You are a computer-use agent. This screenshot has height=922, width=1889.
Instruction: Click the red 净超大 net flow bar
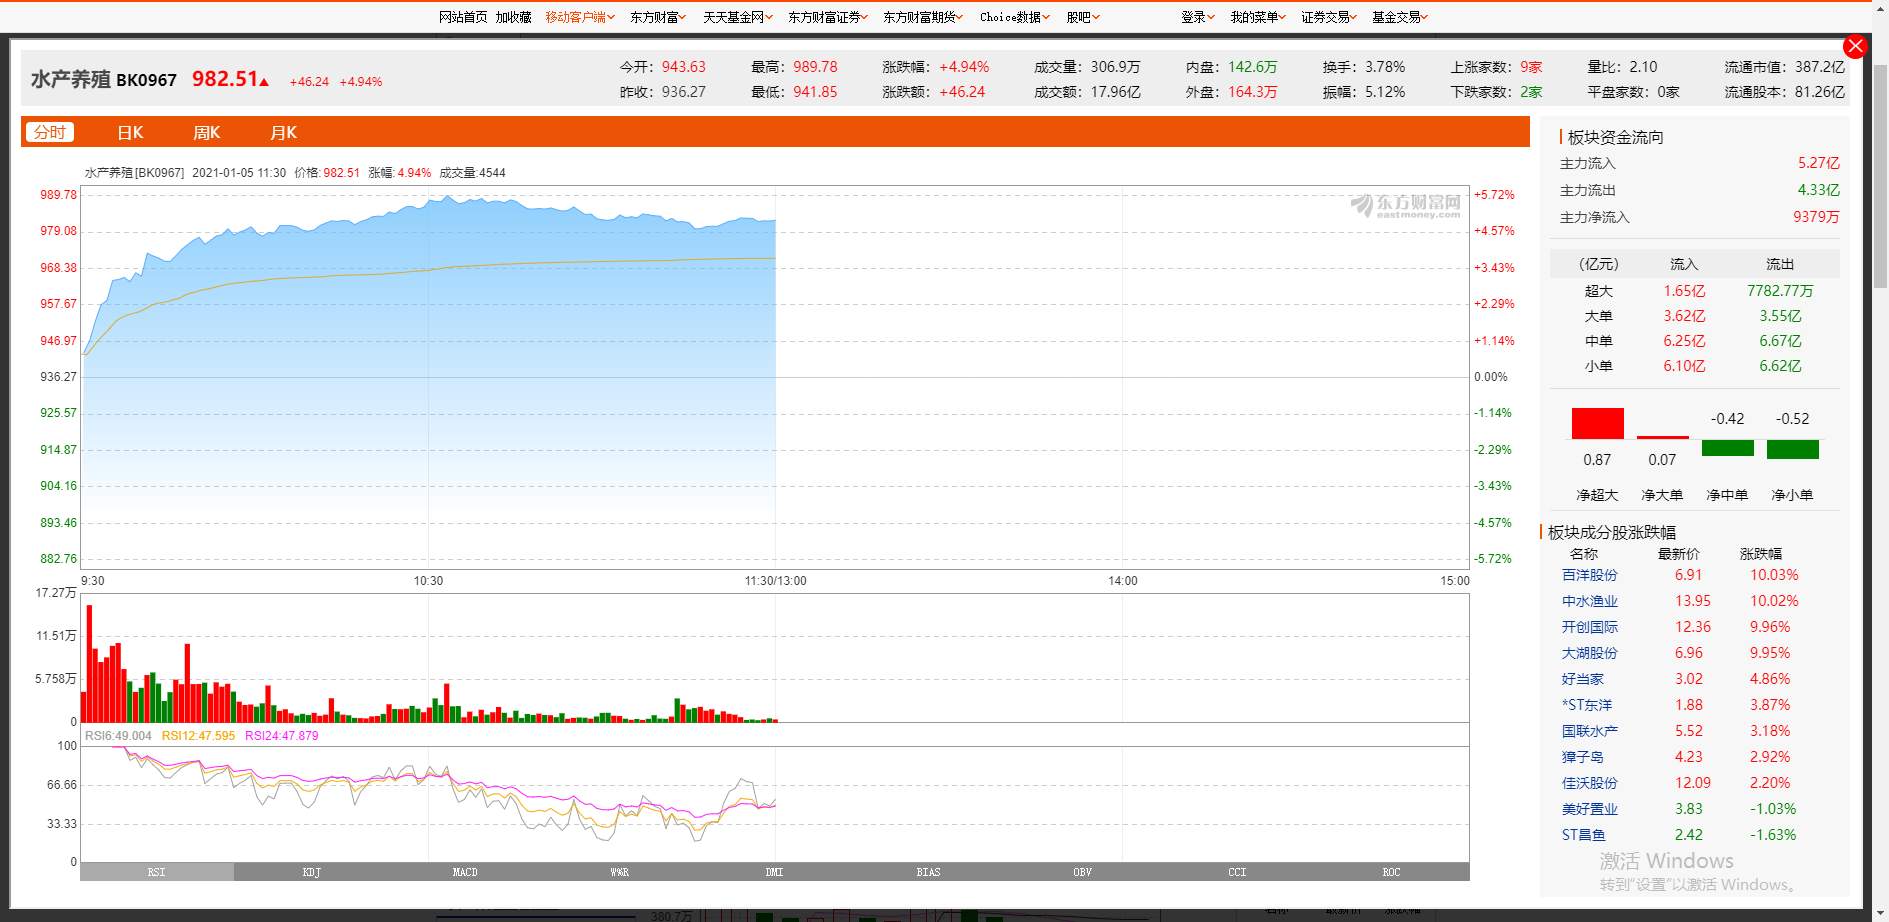click(x=1597, y=423)
